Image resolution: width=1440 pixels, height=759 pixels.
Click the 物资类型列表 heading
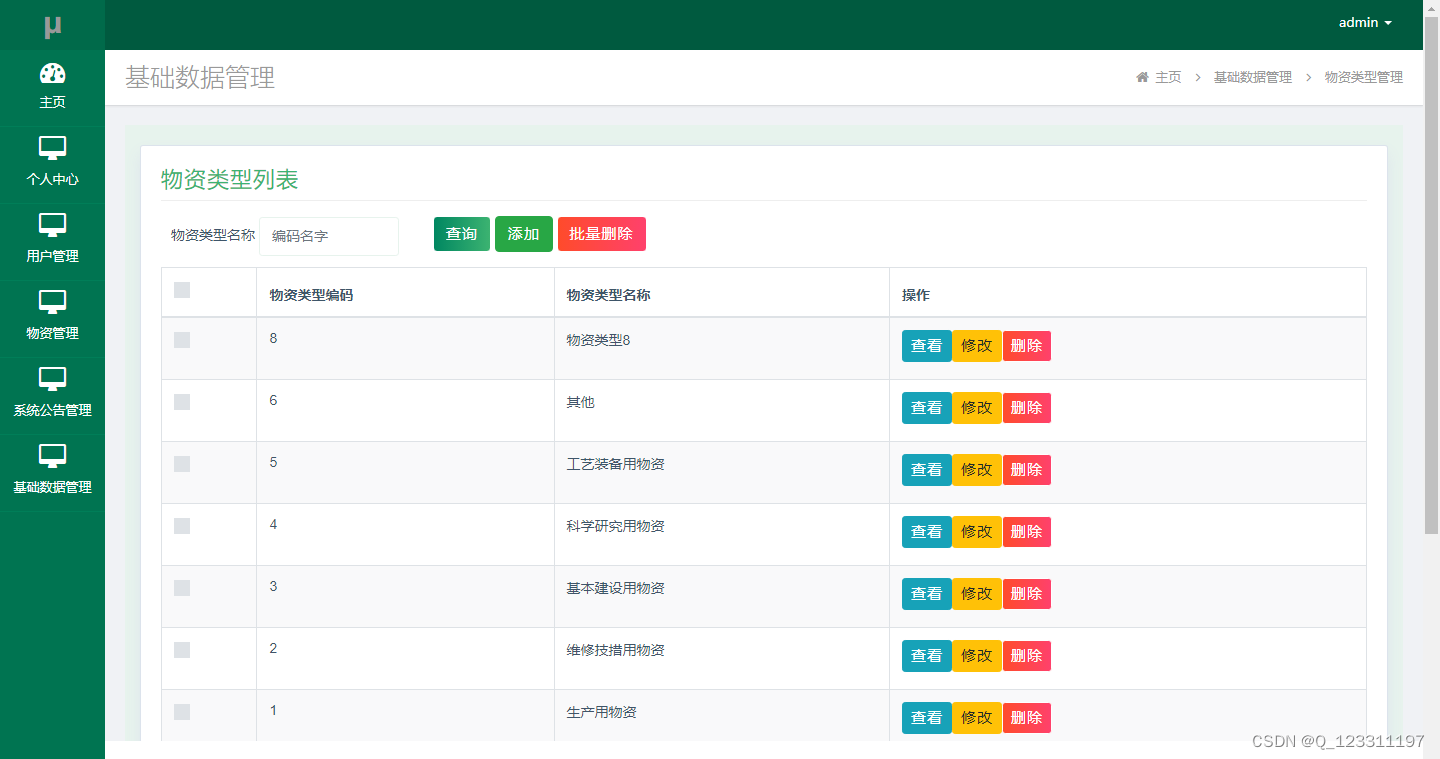point(230,180)
